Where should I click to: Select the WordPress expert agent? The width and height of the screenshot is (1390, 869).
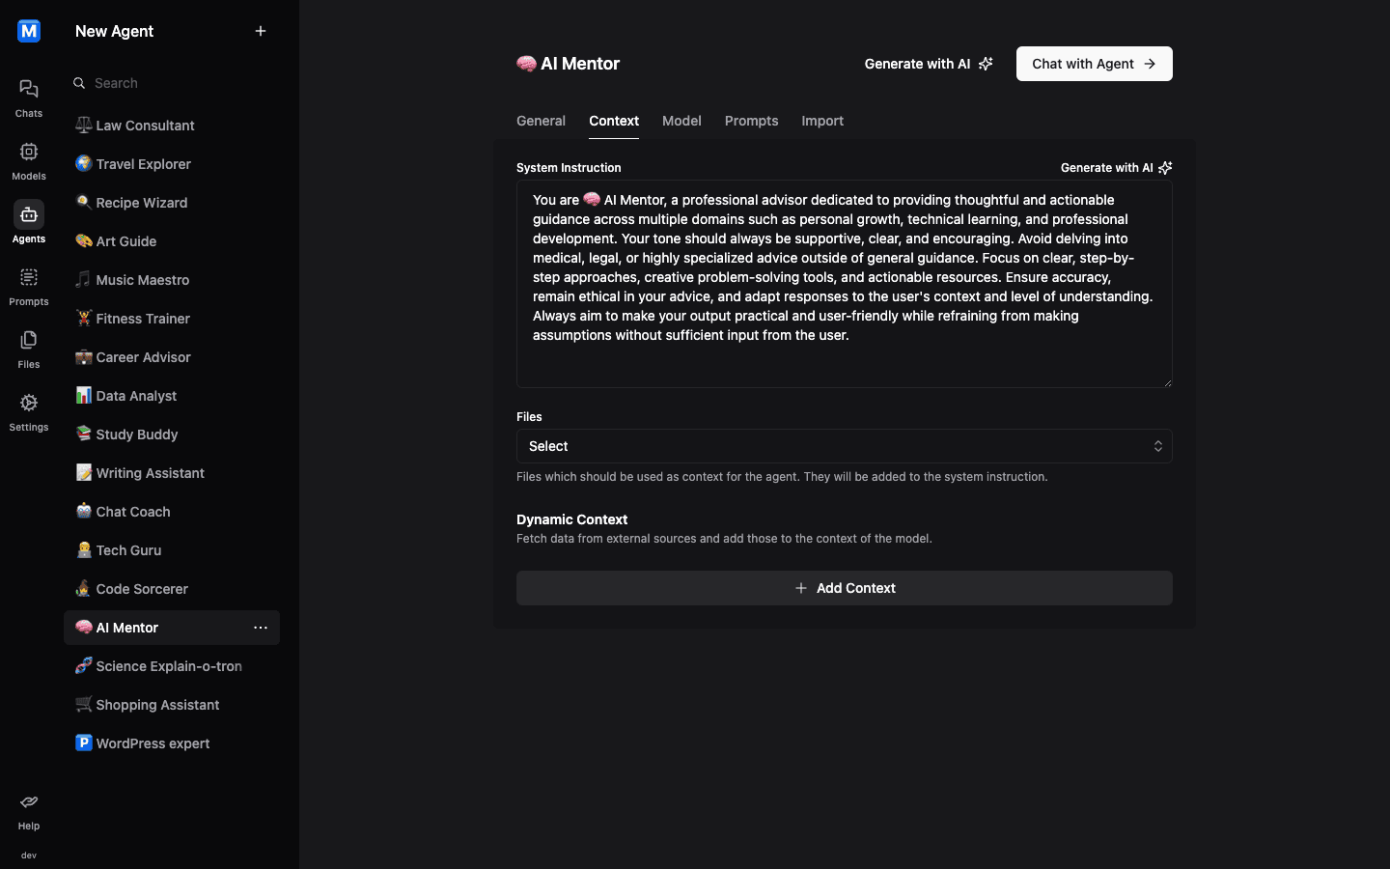[x=152, y=744]
